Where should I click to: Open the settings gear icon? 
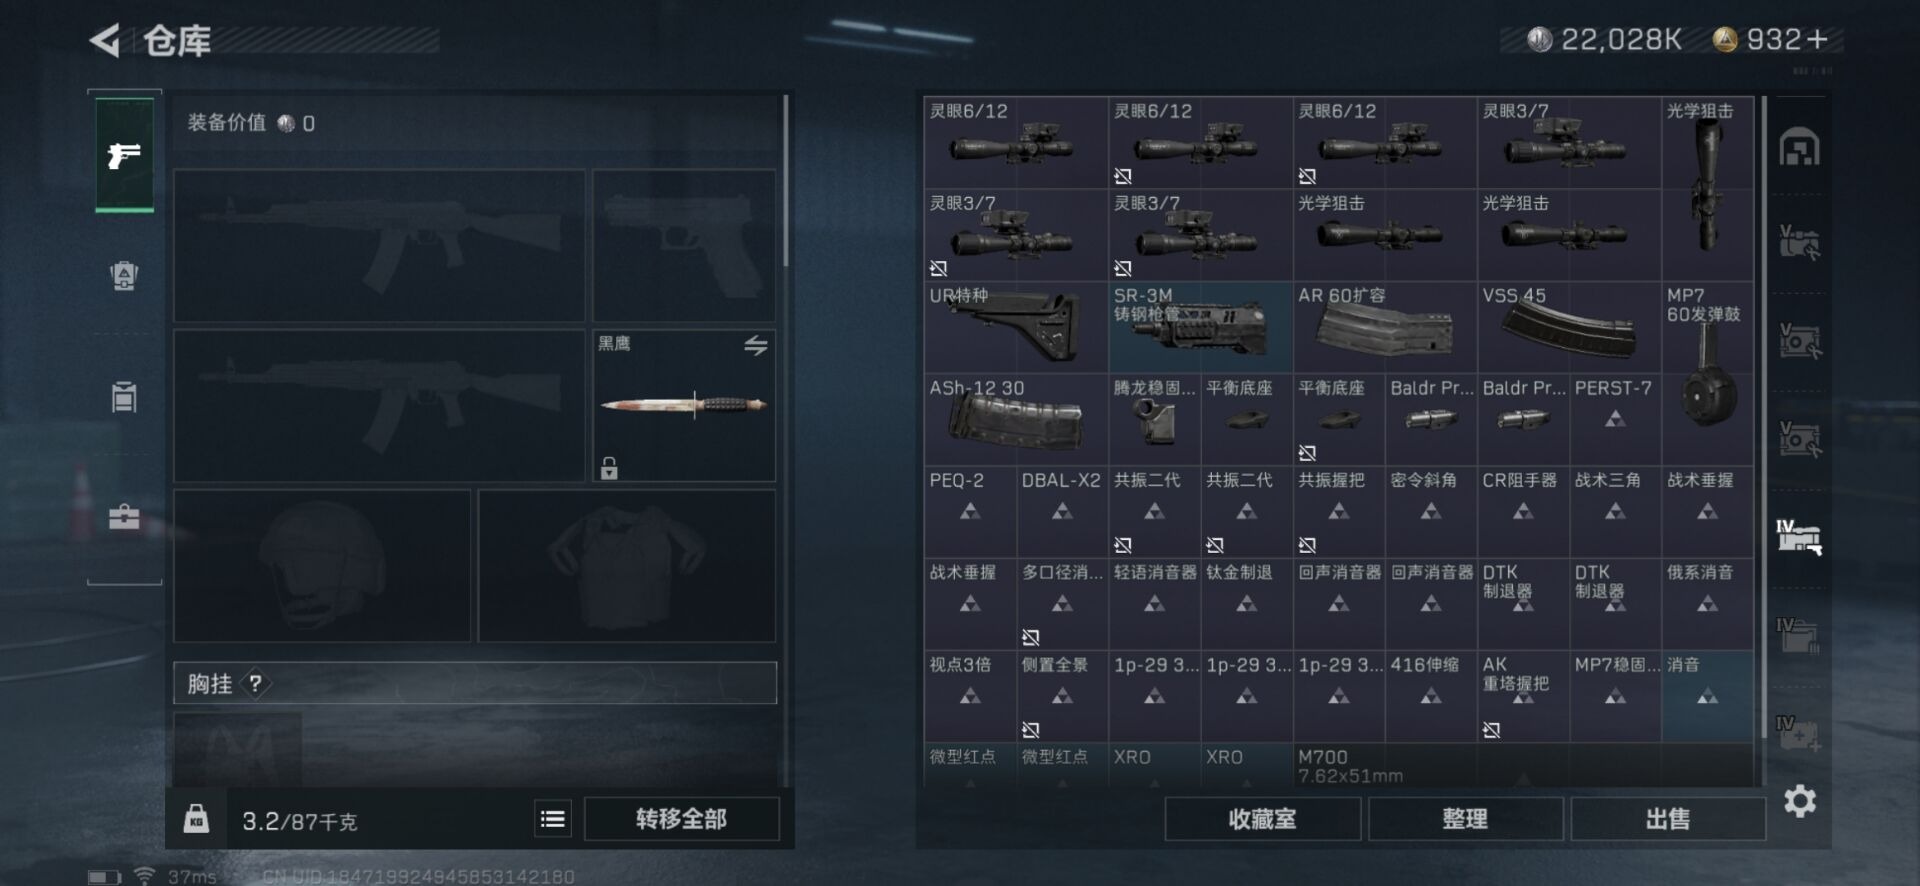tap(1800, 801)
